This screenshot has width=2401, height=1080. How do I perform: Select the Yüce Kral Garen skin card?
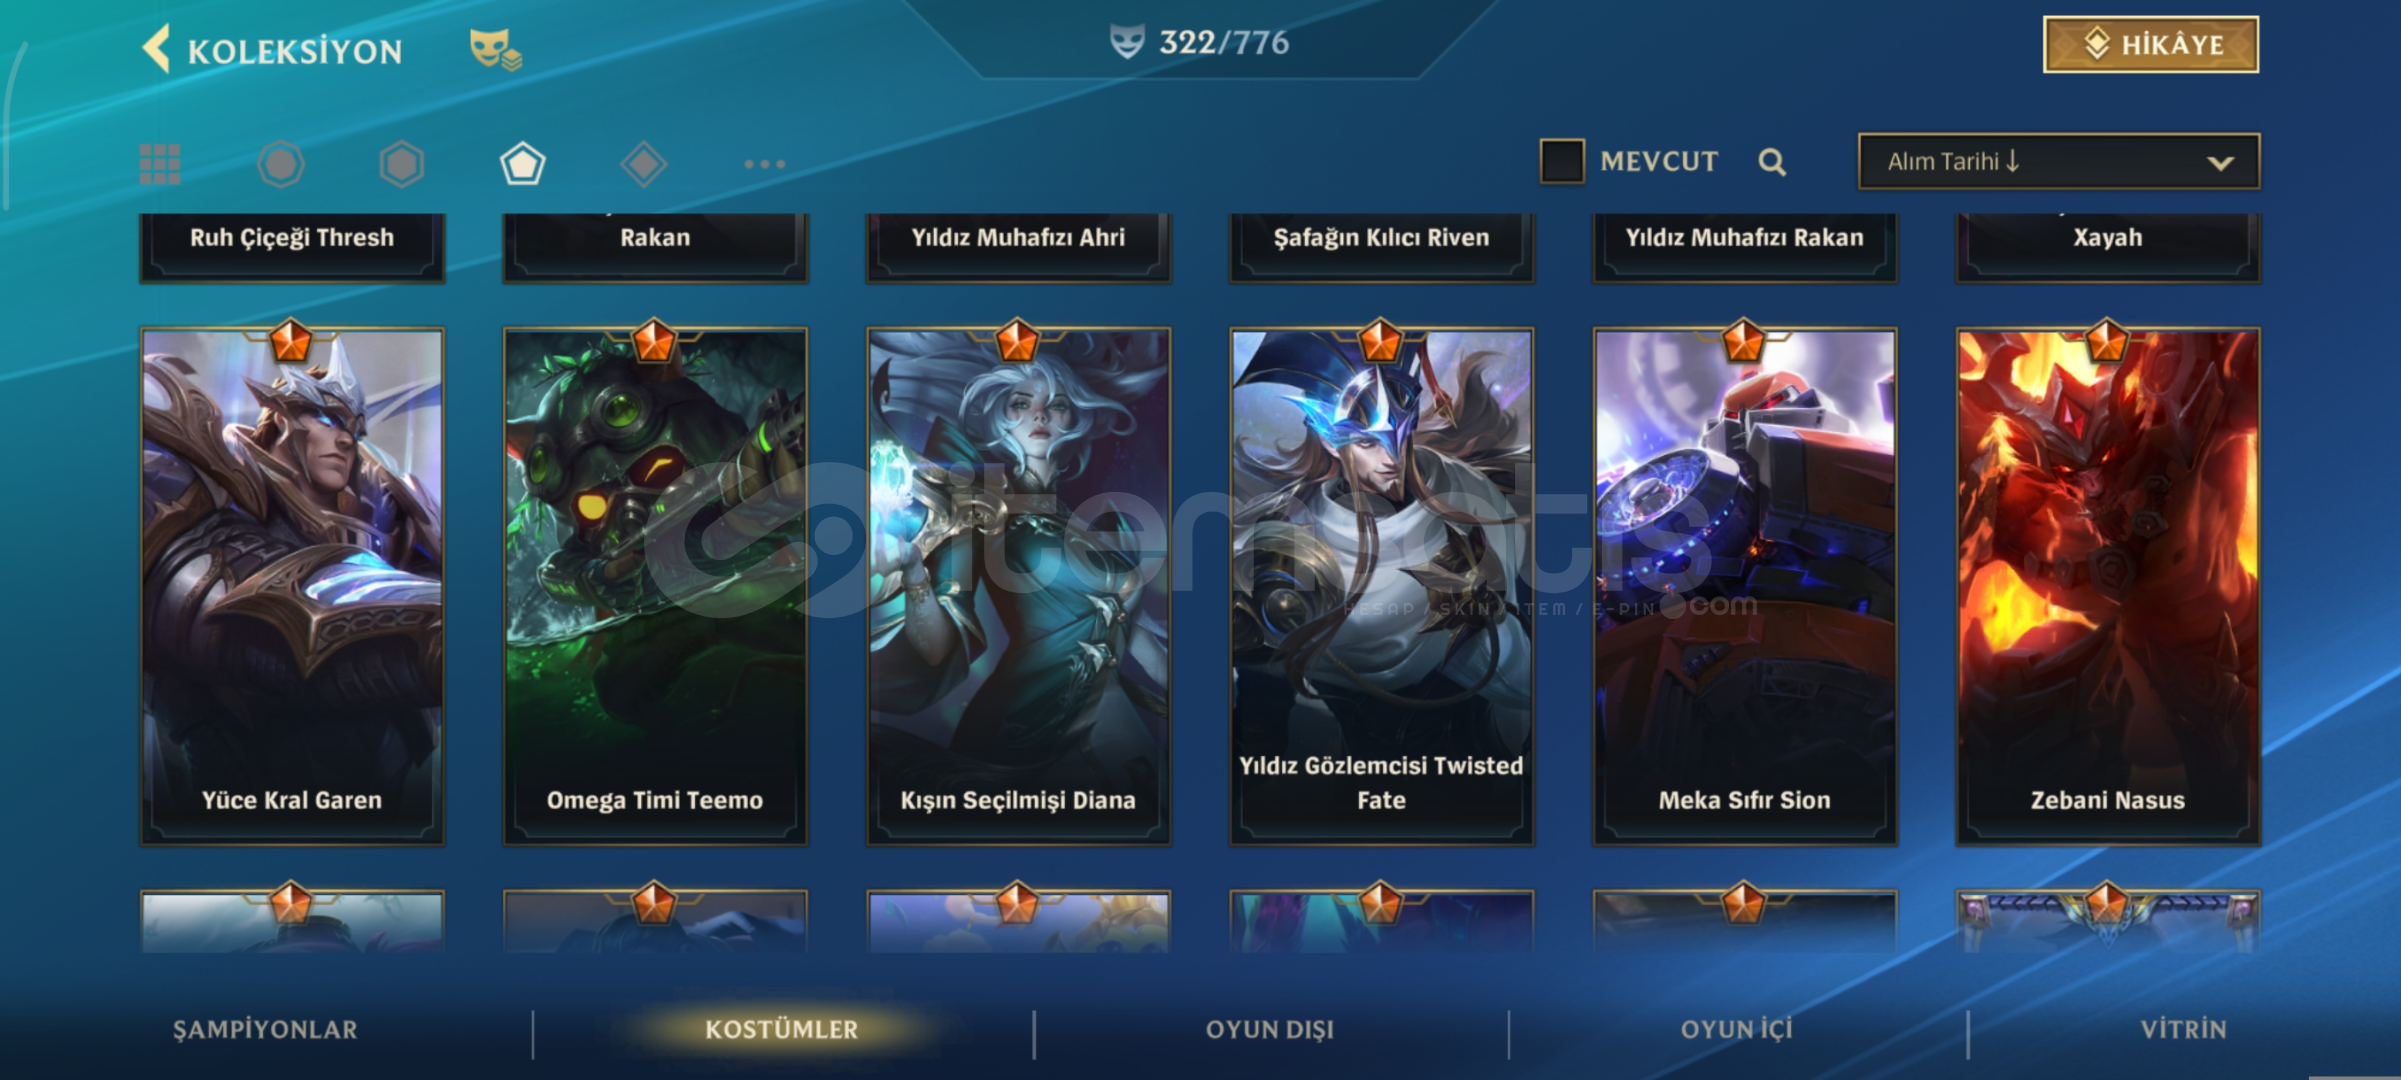tap(292, 586)
